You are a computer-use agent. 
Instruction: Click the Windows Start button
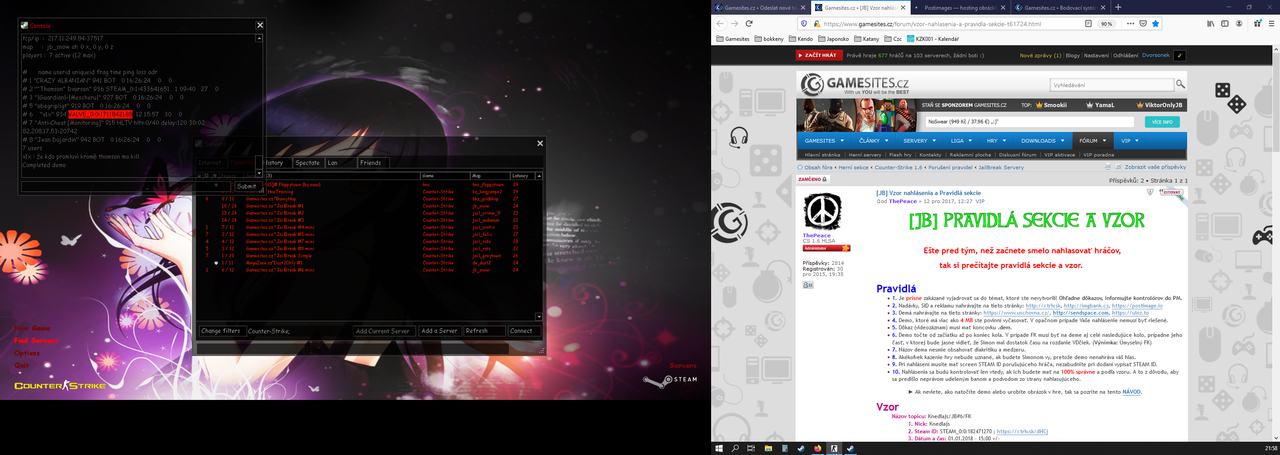tap(719, 448)
